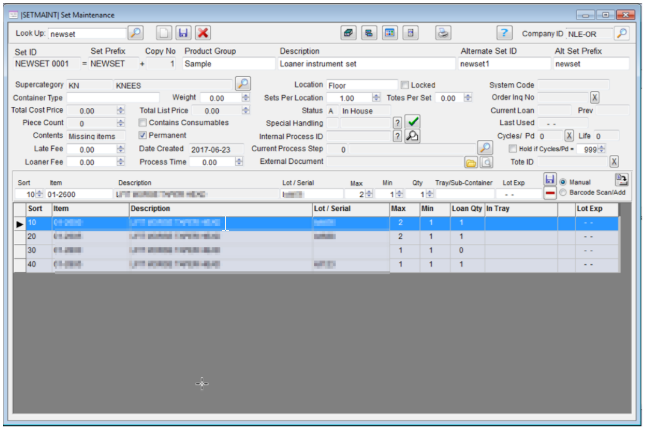Click the printer icon in the toolbar

pyautogui.click(x=442, y=34)
